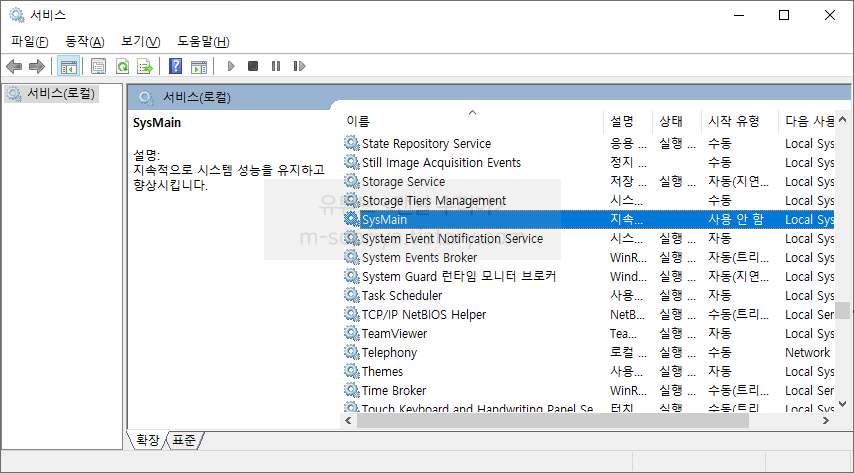Image resolution: width=854 pixels, height=473 pixels.
Task: Select the TCP/IP NetBIOS Helper name
Action: pyautogui.click(x=424, y=314)
